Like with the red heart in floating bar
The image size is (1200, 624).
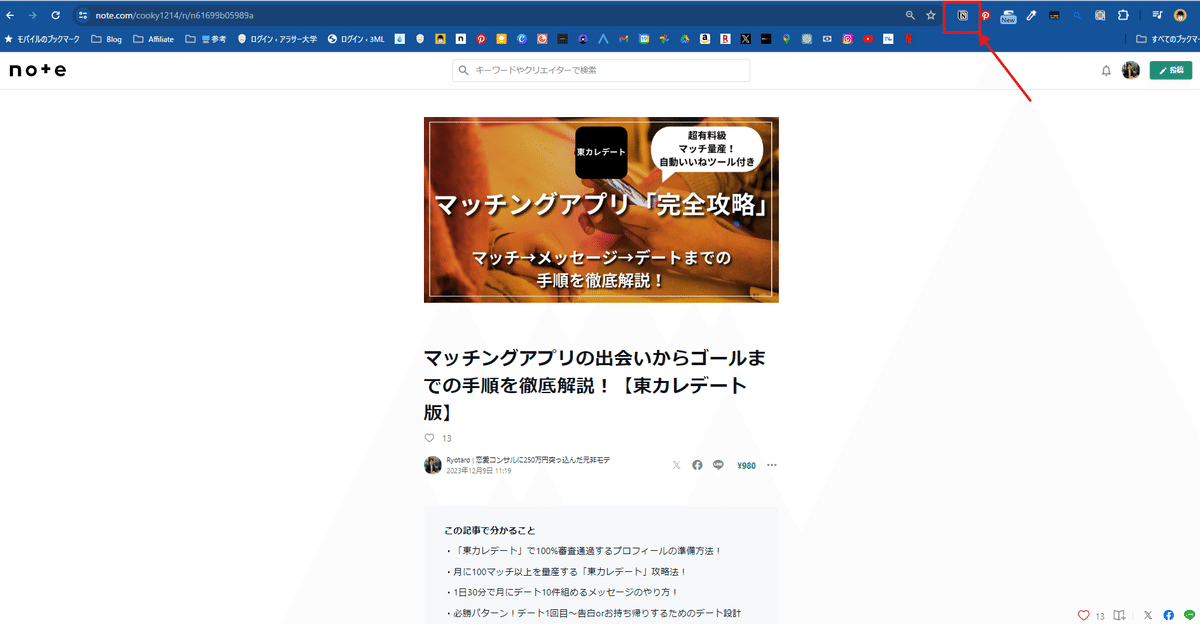click(x=1083, y=615)
